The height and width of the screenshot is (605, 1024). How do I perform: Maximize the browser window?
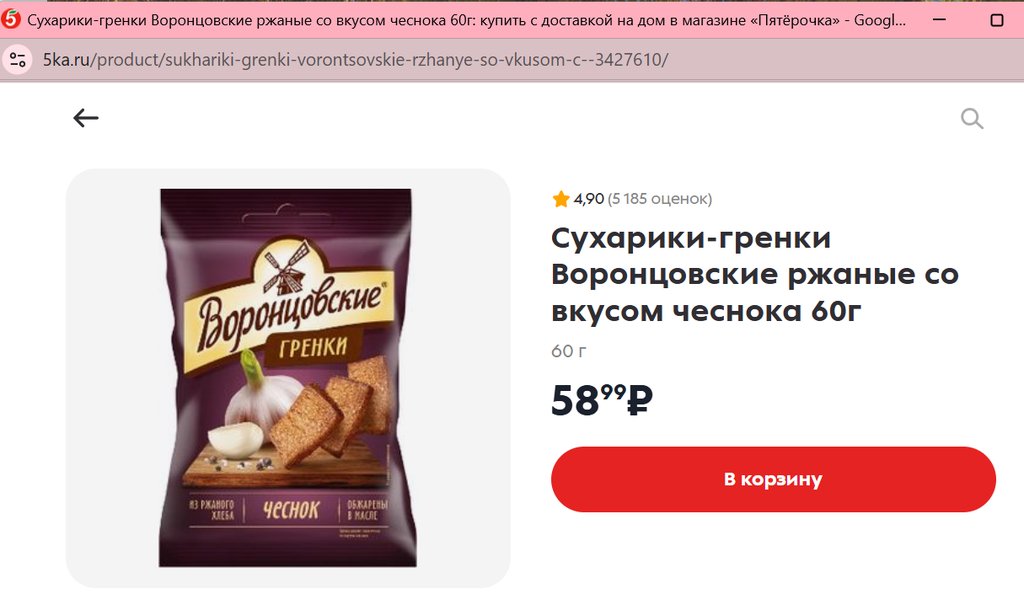(997, 20)
